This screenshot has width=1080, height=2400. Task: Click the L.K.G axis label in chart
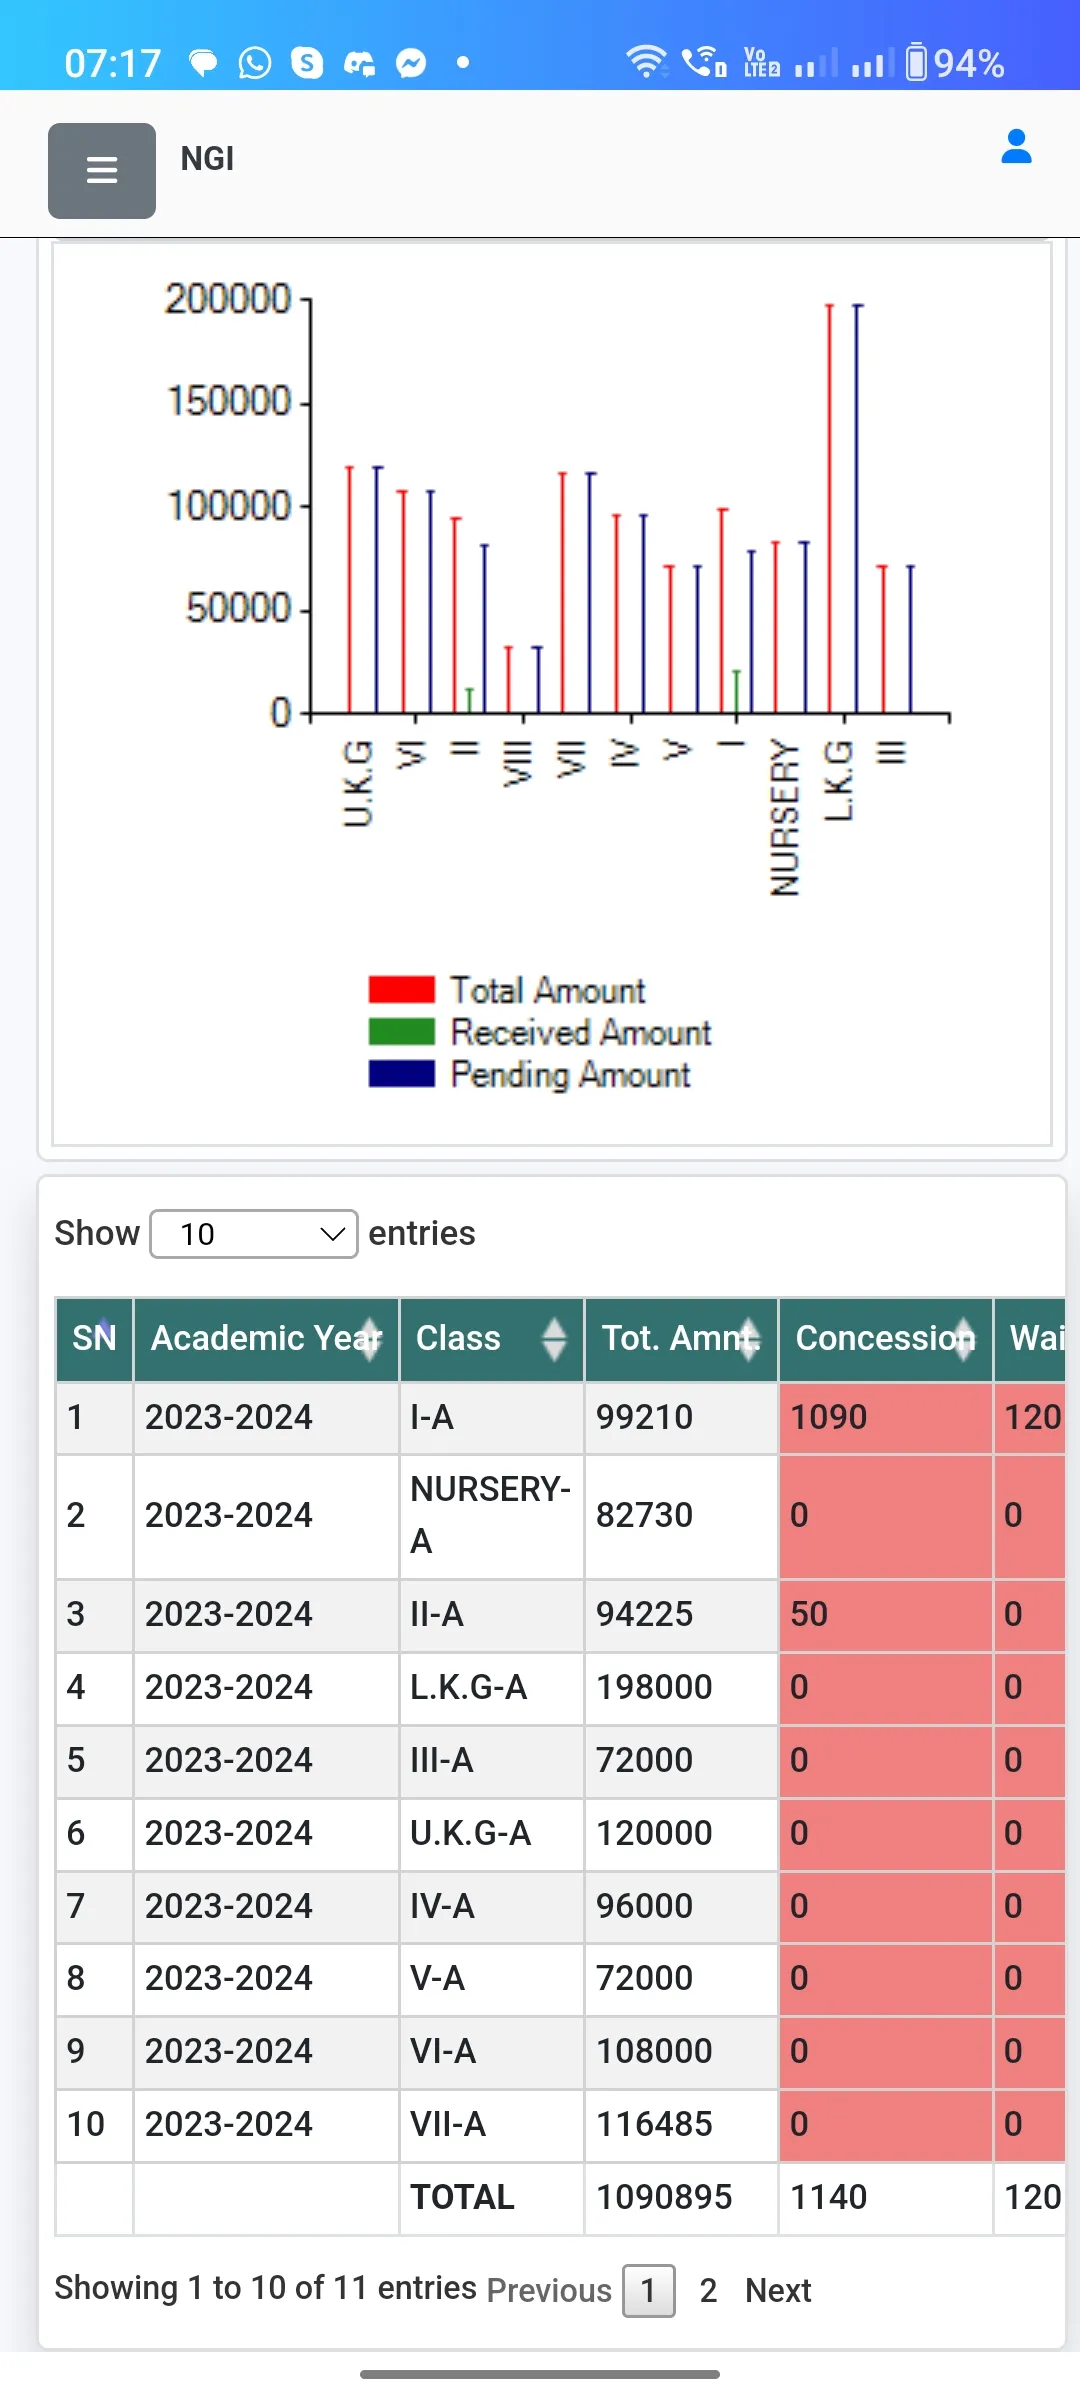tap(838, 781)
